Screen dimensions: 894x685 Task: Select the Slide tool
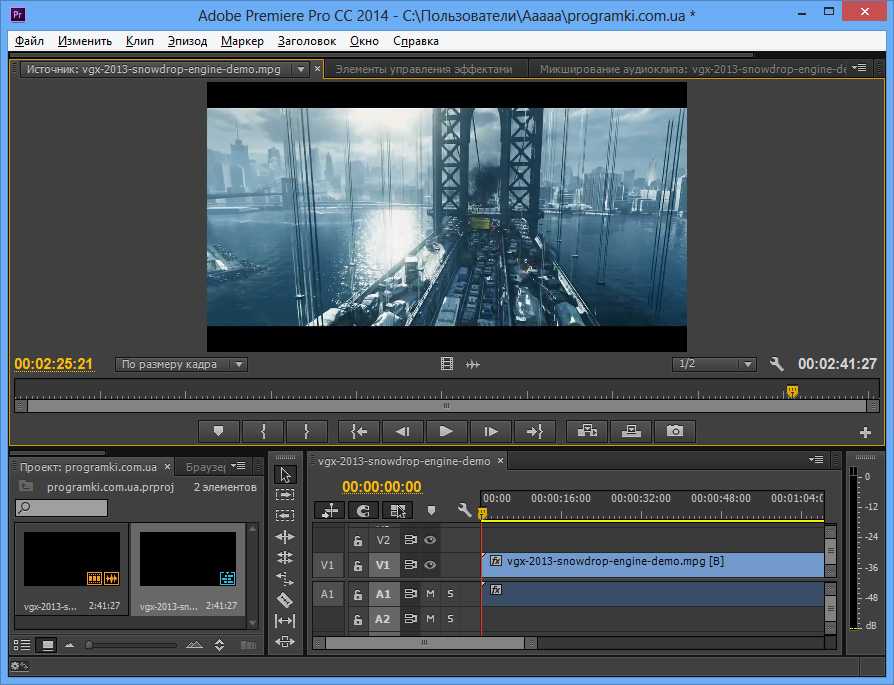(x=285, y=642)
